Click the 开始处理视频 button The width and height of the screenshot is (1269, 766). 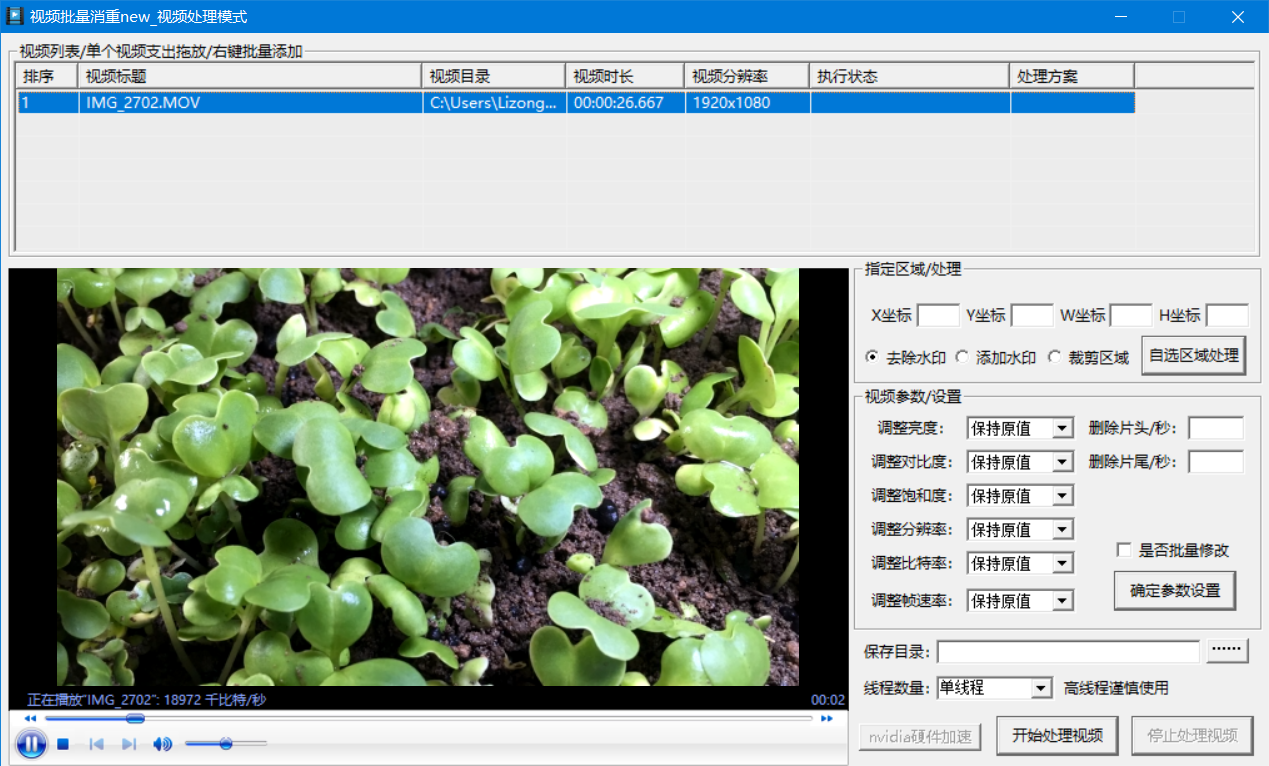pyautogui.click(x=1057, y=736)
